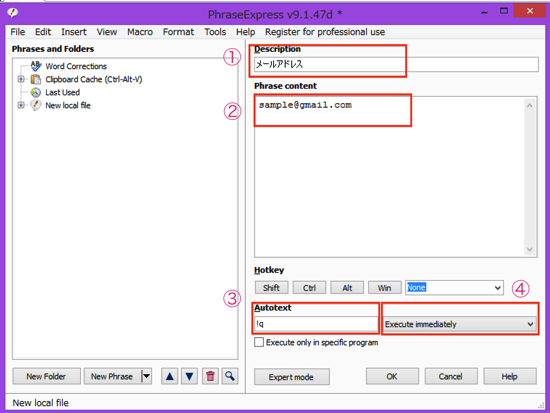Open the New Phrase dropdown arrow
Screen dimensions: 550x413
point(147,377)
